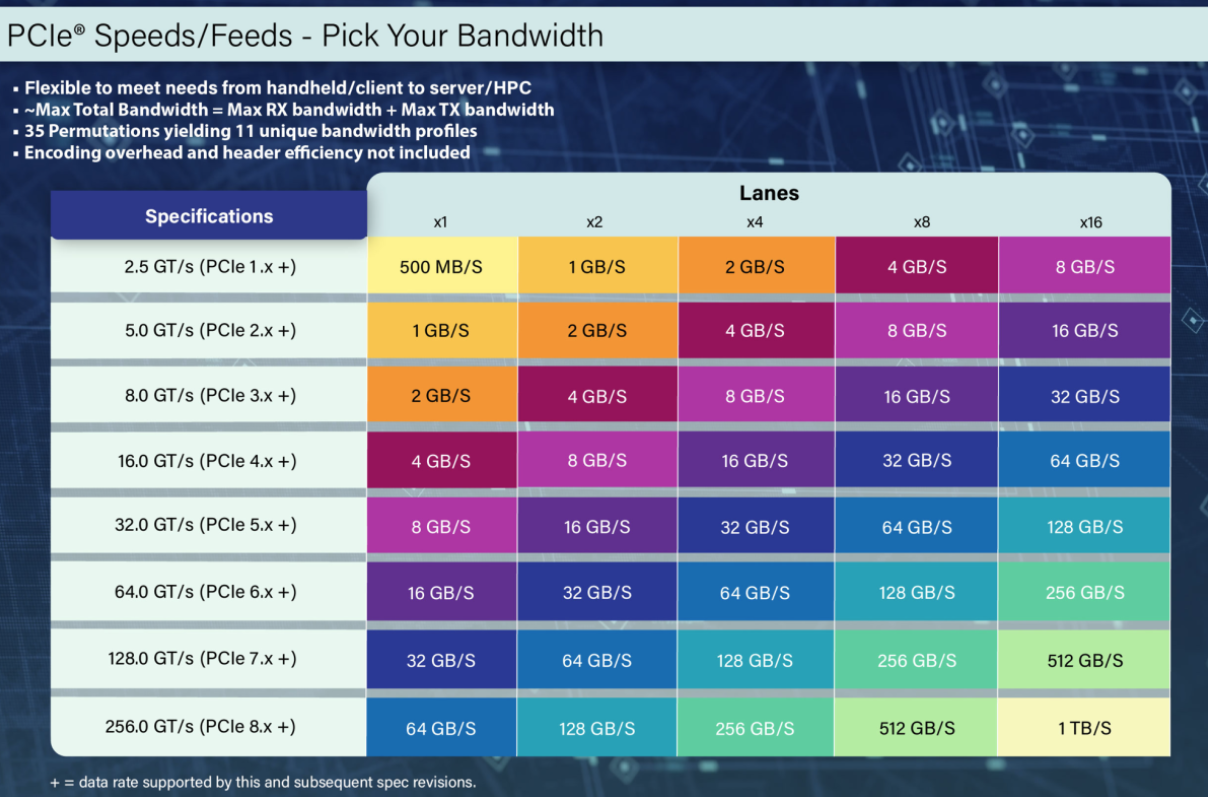The height and width of the screenshot is (797, 1208).
Task: Select the orange 2 GB/S cell under x4
Action: [x=756, y=267]
